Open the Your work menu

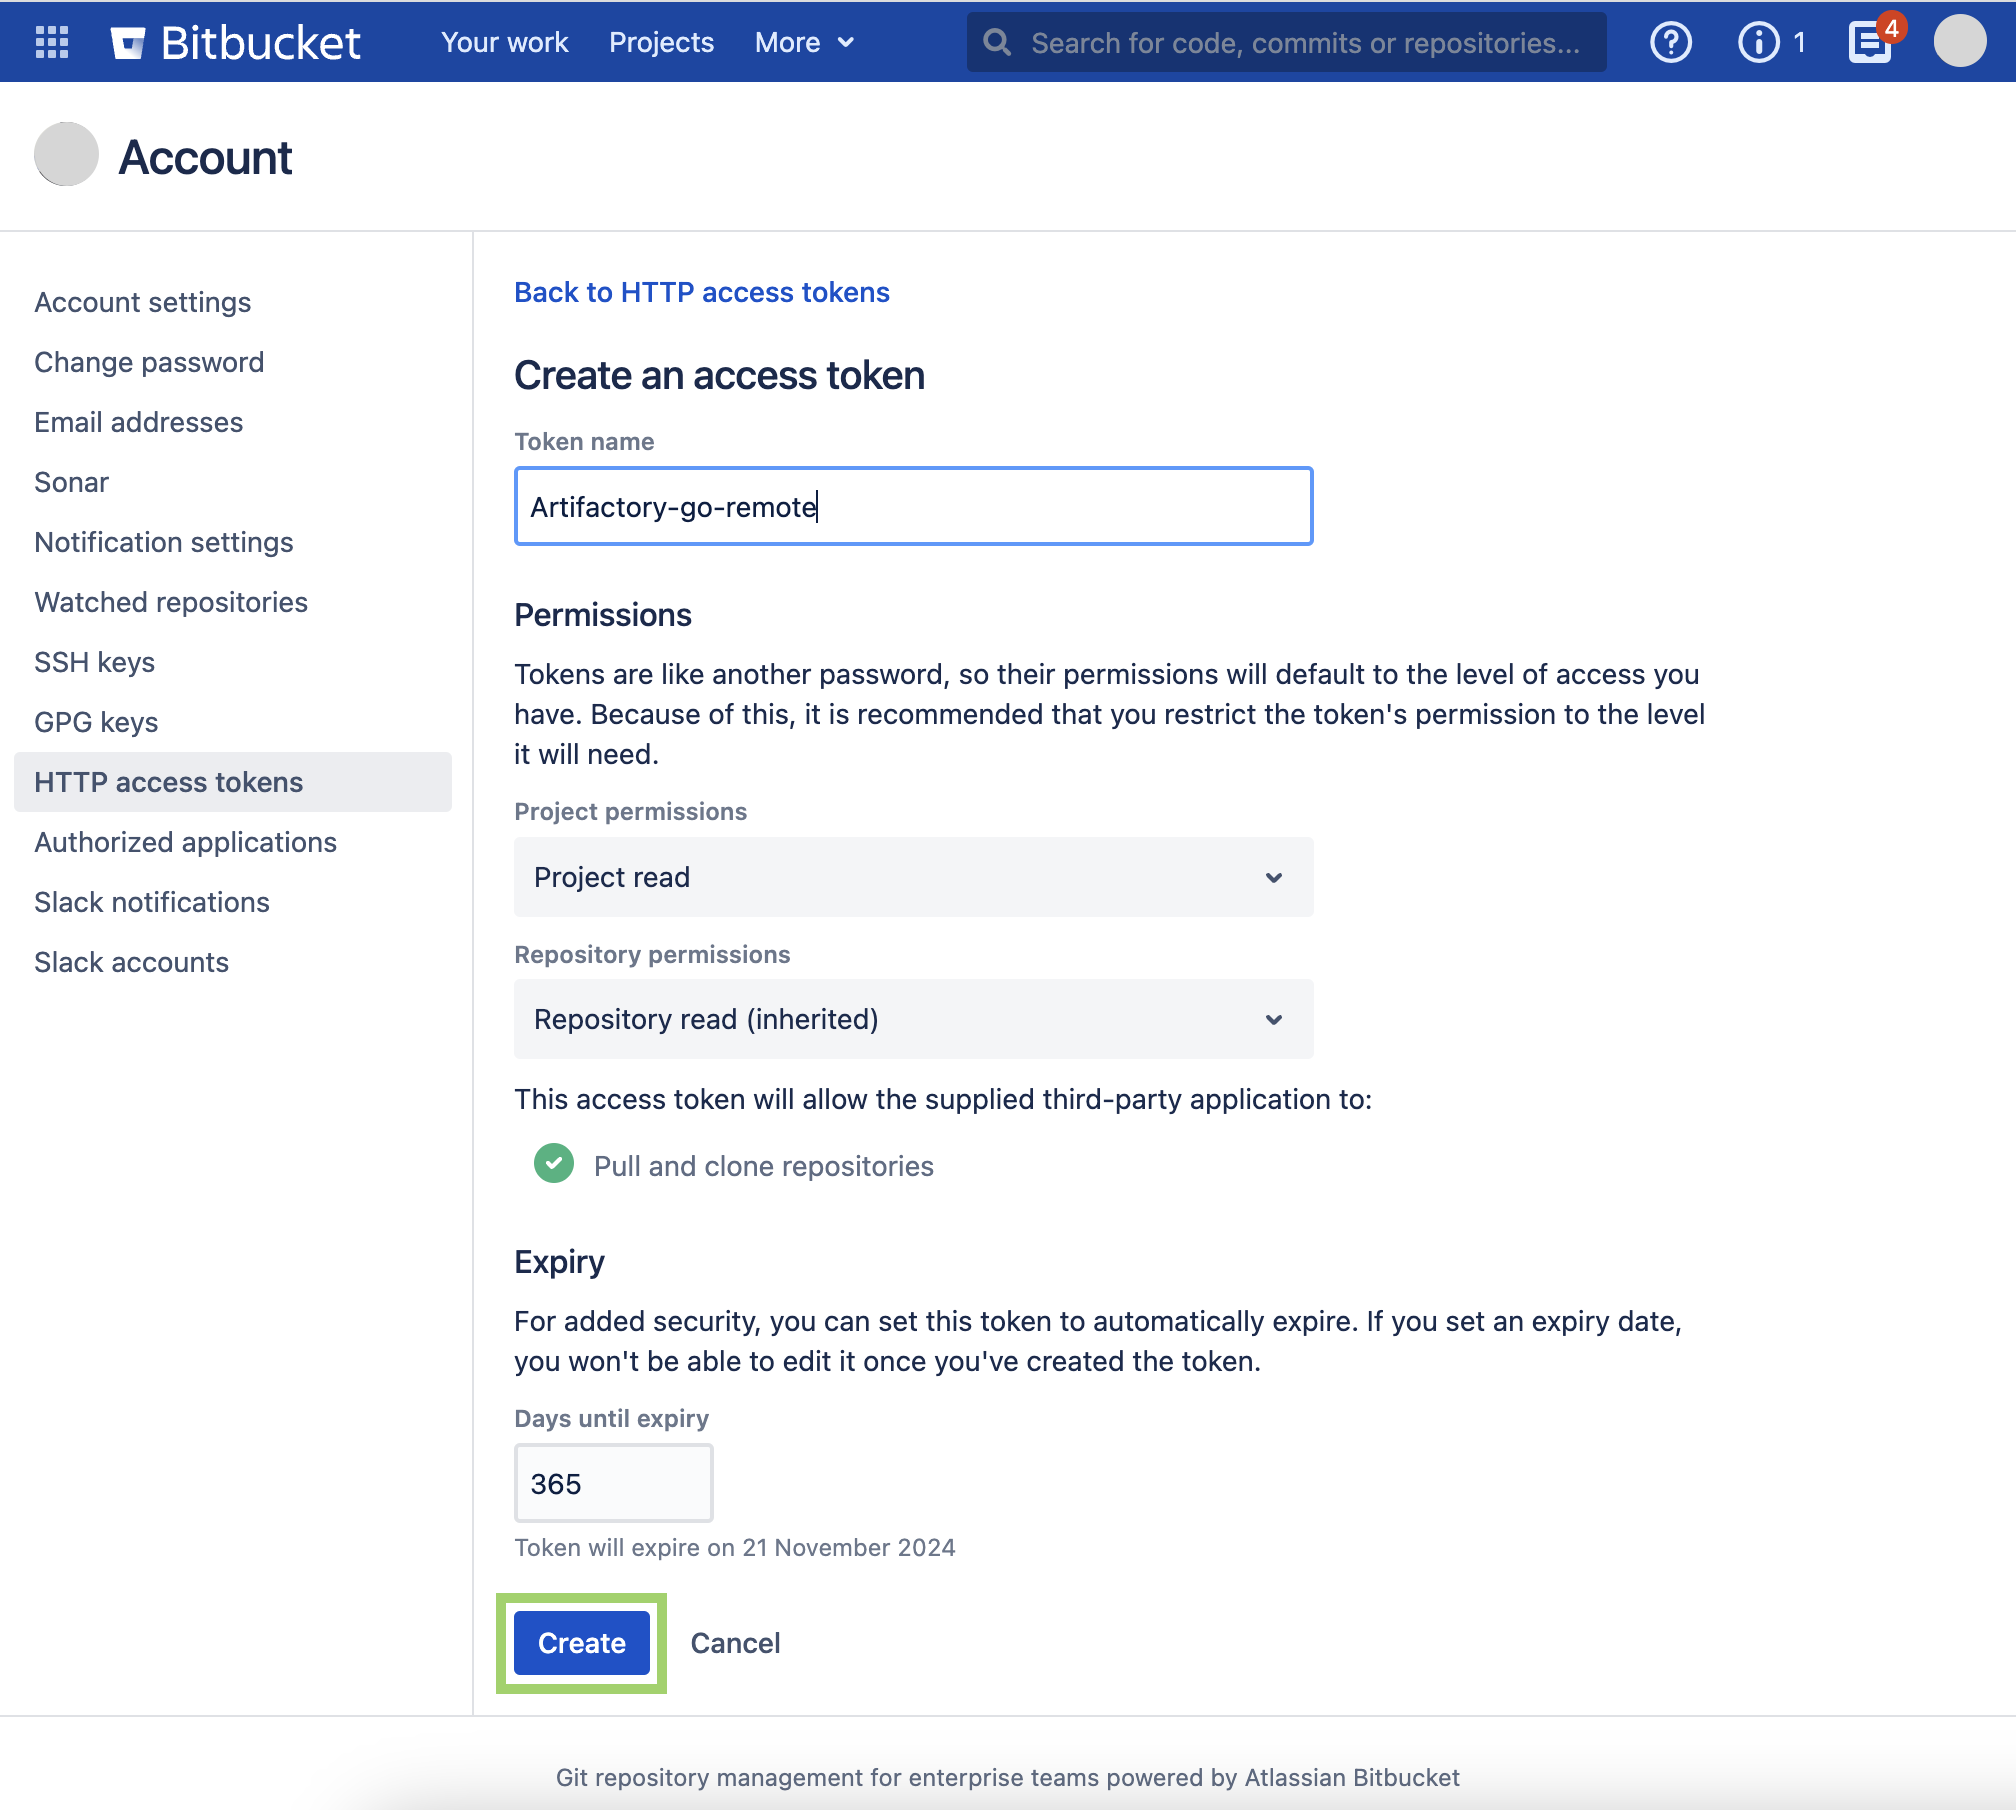504,42
